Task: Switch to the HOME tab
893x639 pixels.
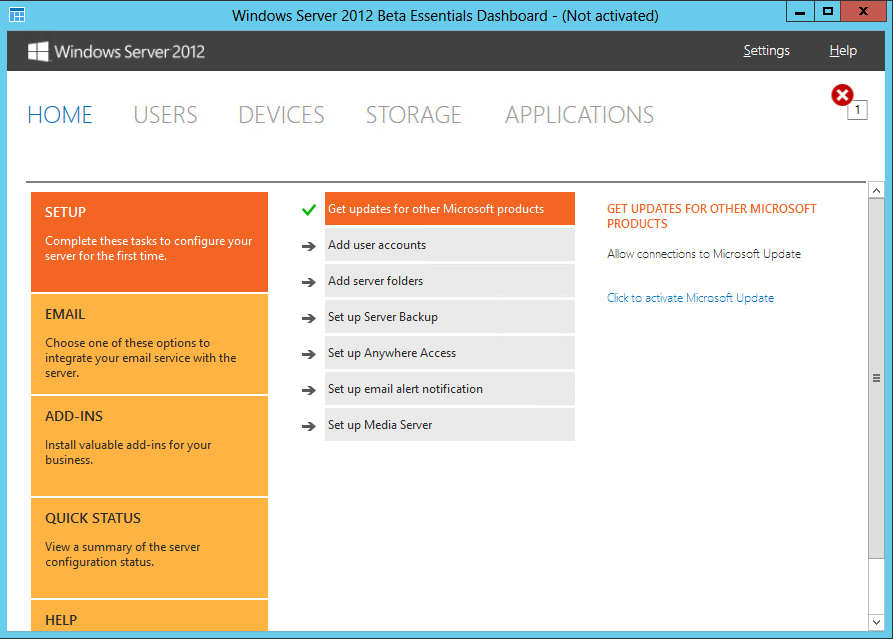Action: [60, 115]
